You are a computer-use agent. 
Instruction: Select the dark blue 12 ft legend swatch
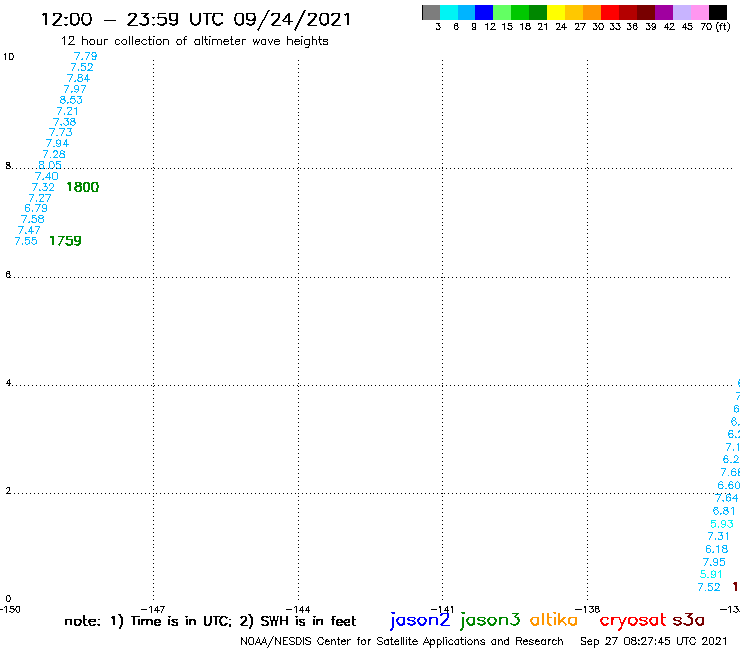point(484,12)
